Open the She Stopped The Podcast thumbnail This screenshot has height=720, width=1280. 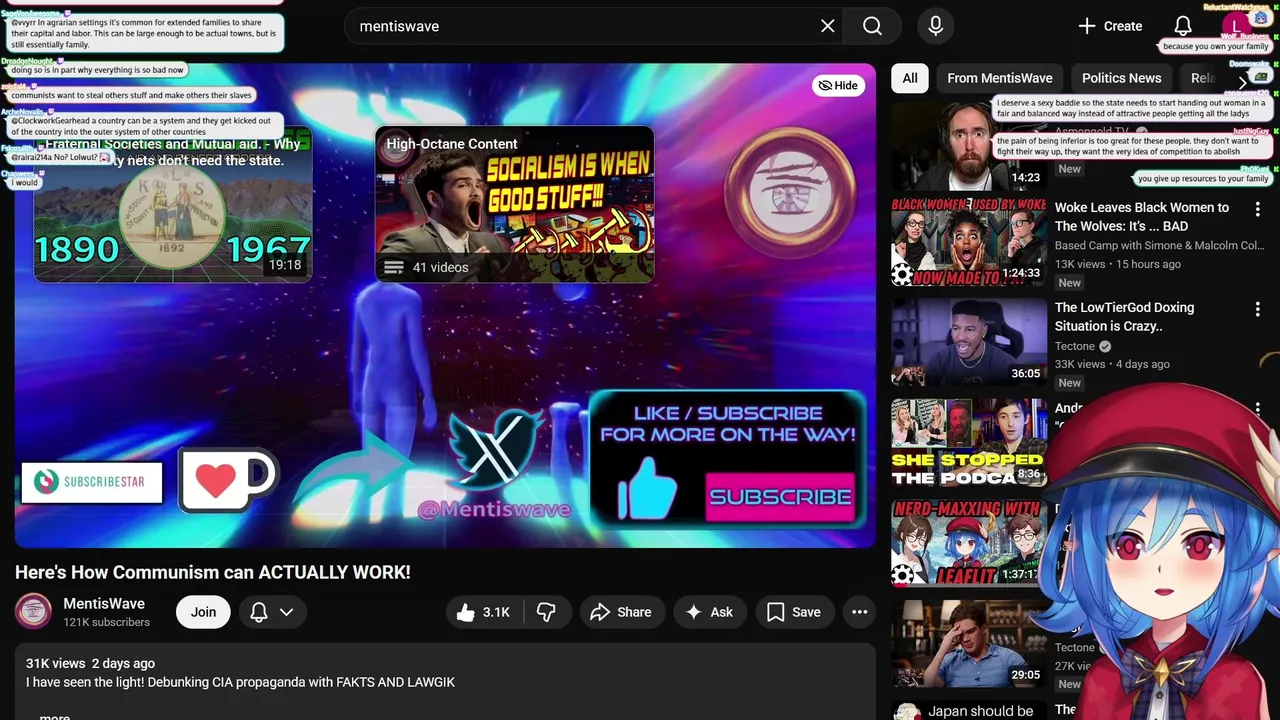pyautogui.click(x=969, y=442)
